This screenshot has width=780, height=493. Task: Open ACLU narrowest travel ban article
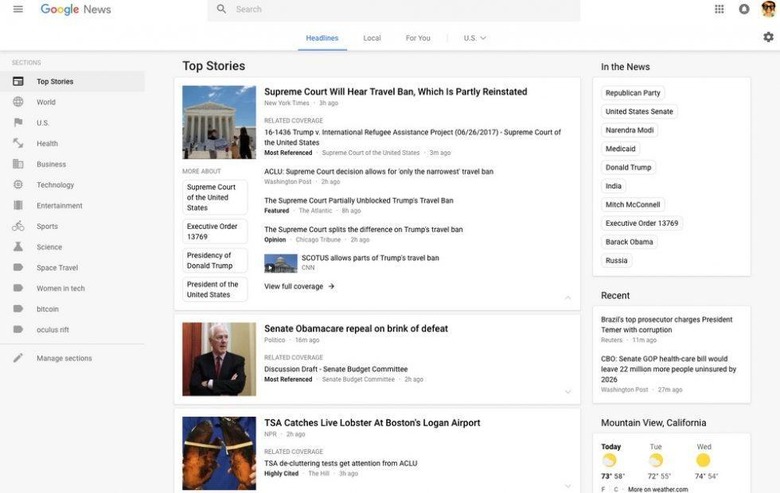coord(379,171)
